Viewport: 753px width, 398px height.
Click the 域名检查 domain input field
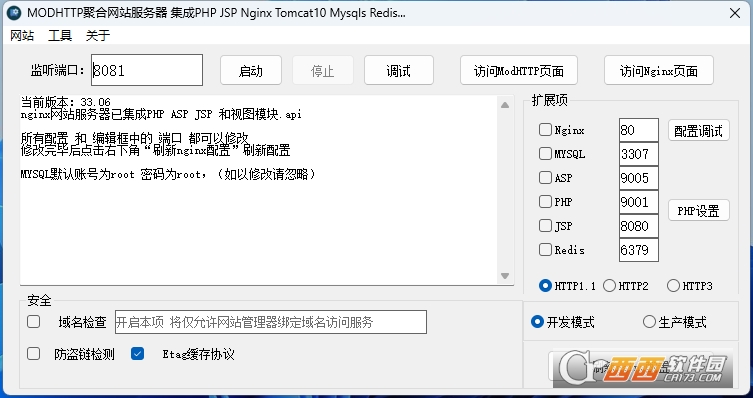[x=271, y=322]
